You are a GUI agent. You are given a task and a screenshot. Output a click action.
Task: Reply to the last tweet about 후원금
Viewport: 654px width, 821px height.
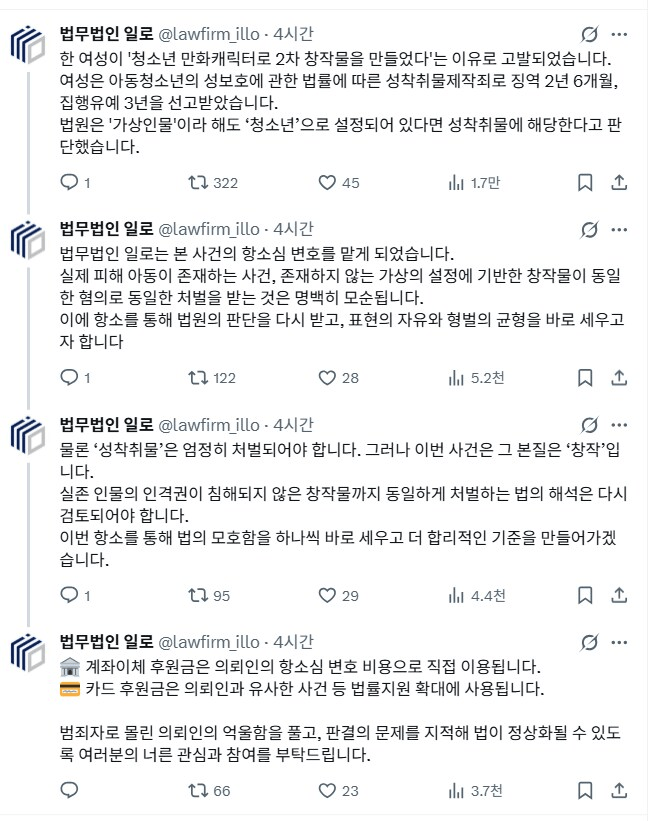point(69,790)
